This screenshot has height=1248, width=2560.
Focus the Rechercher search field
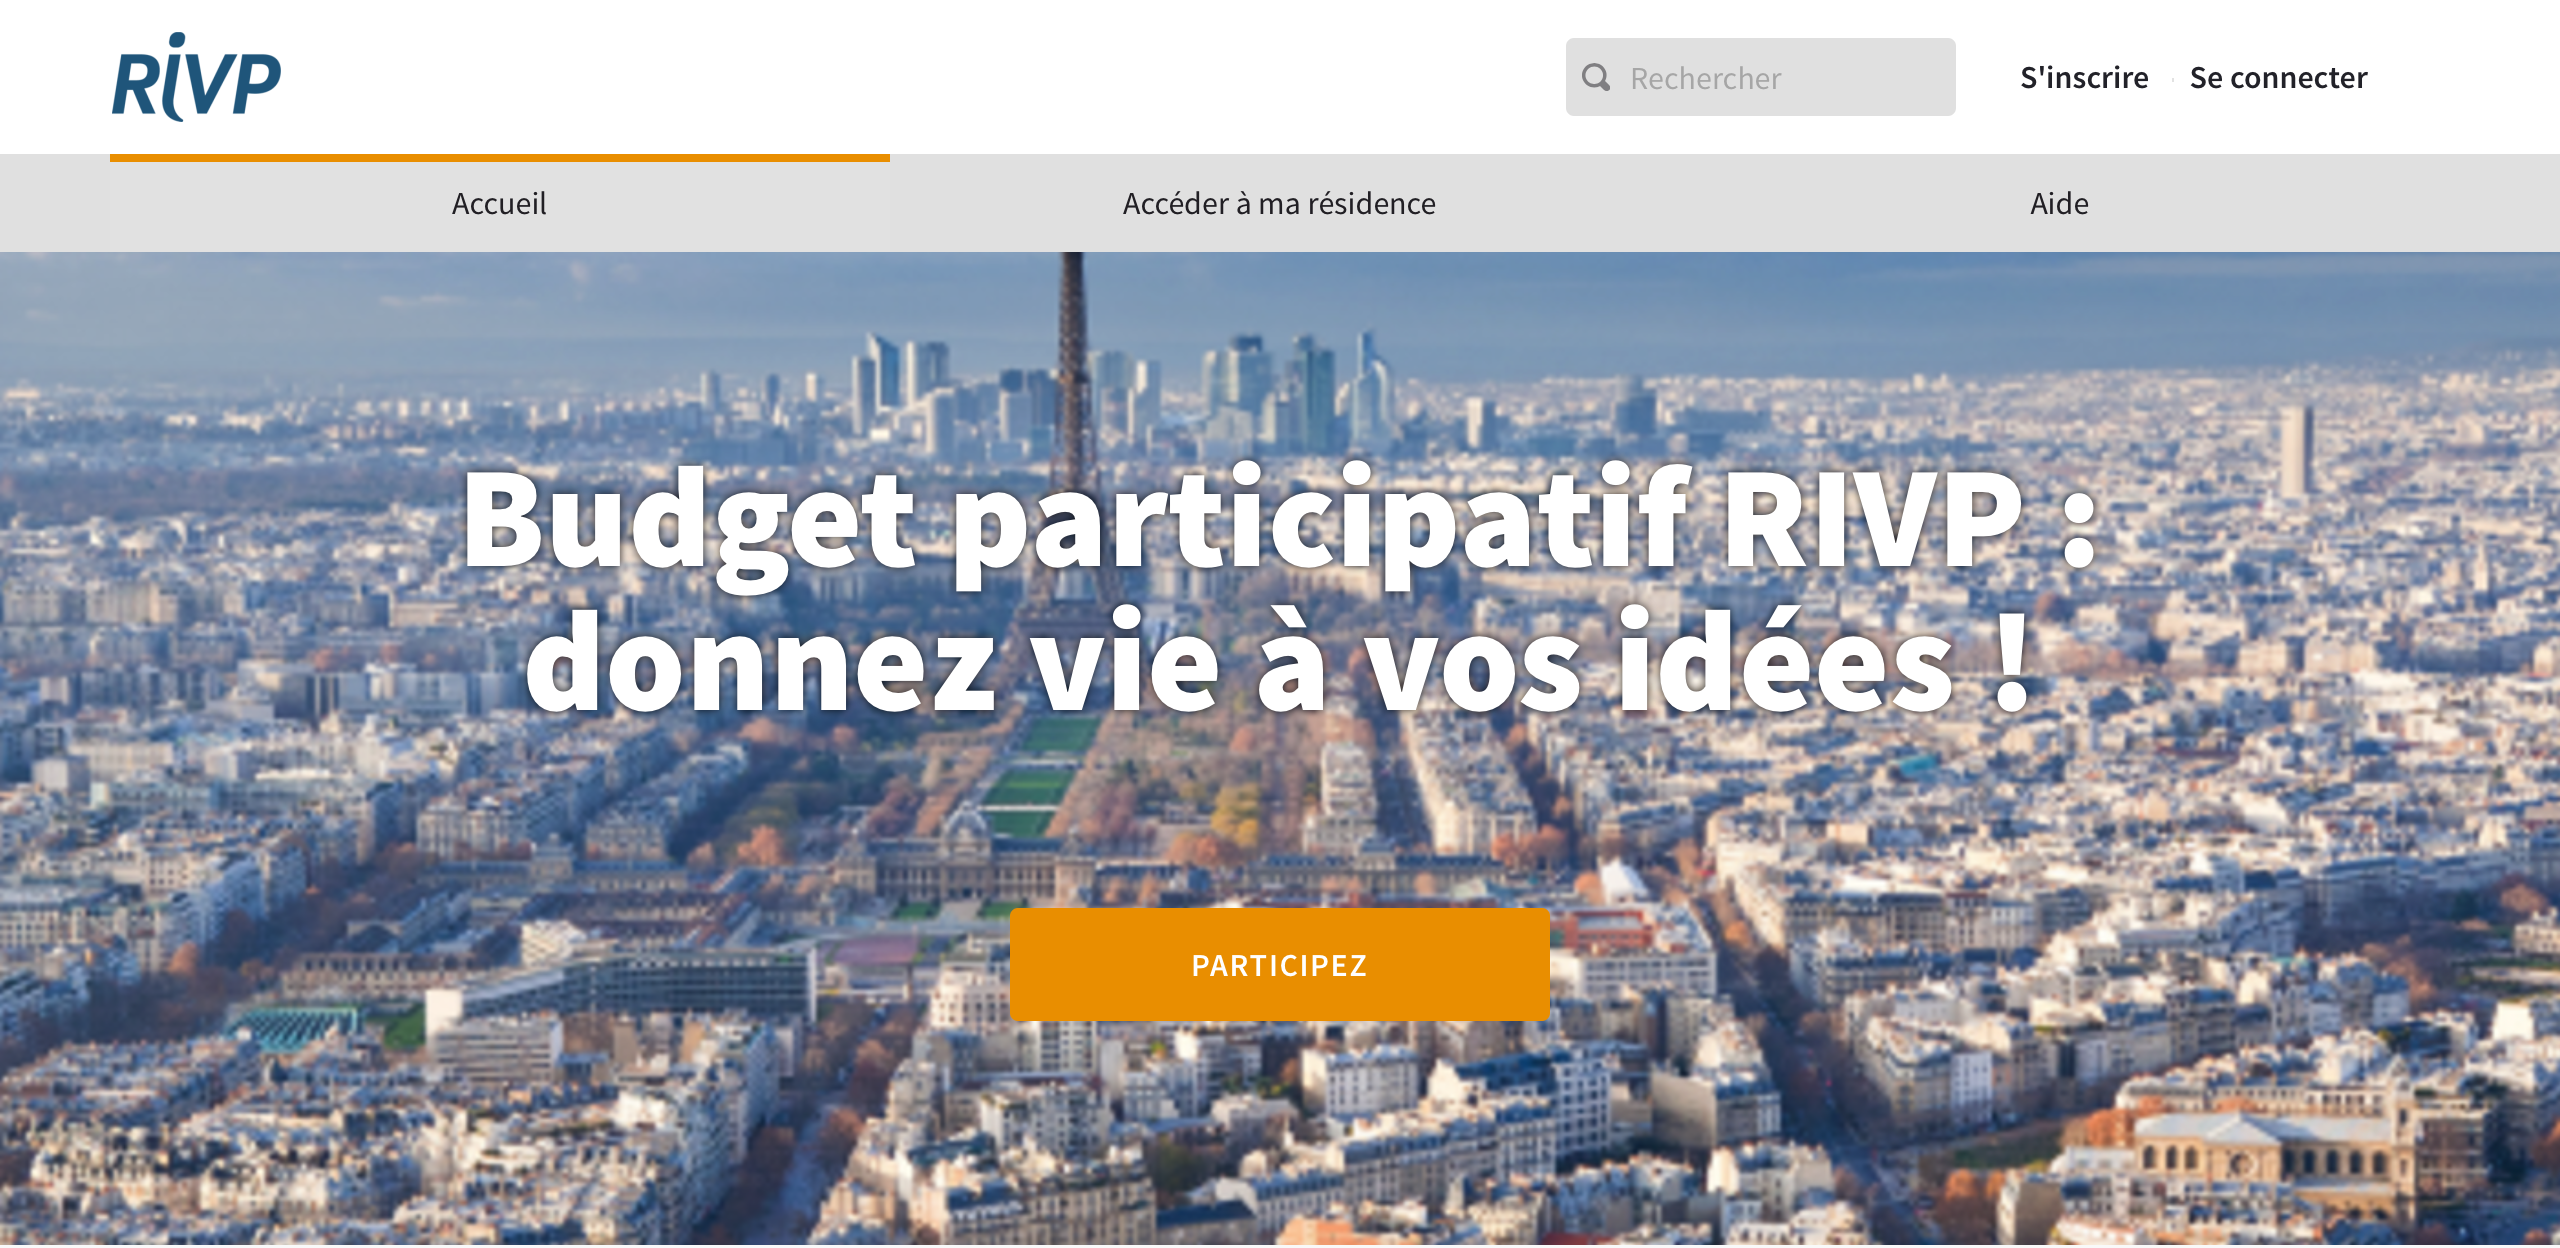click(1760, 77)
